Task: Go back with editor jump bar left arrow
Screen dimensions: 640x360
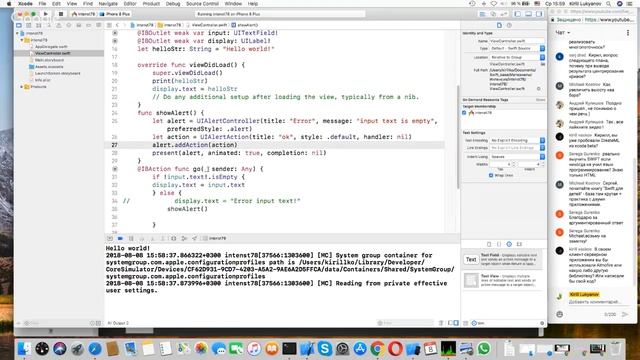Action: (117, 25)
